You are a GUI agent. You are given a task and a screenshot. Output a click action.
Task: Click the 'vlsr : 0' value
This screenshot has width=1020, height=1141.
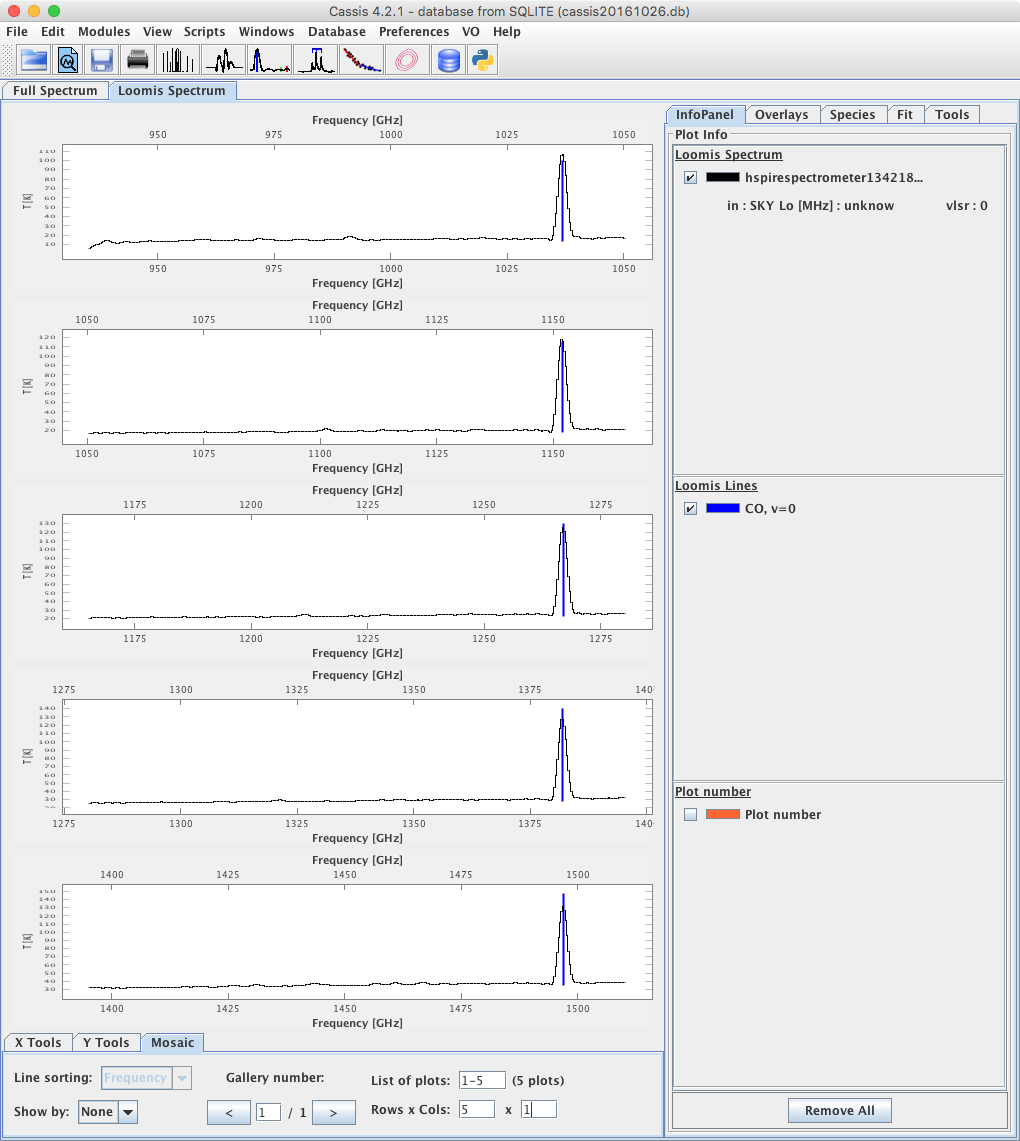coord(967,206)
